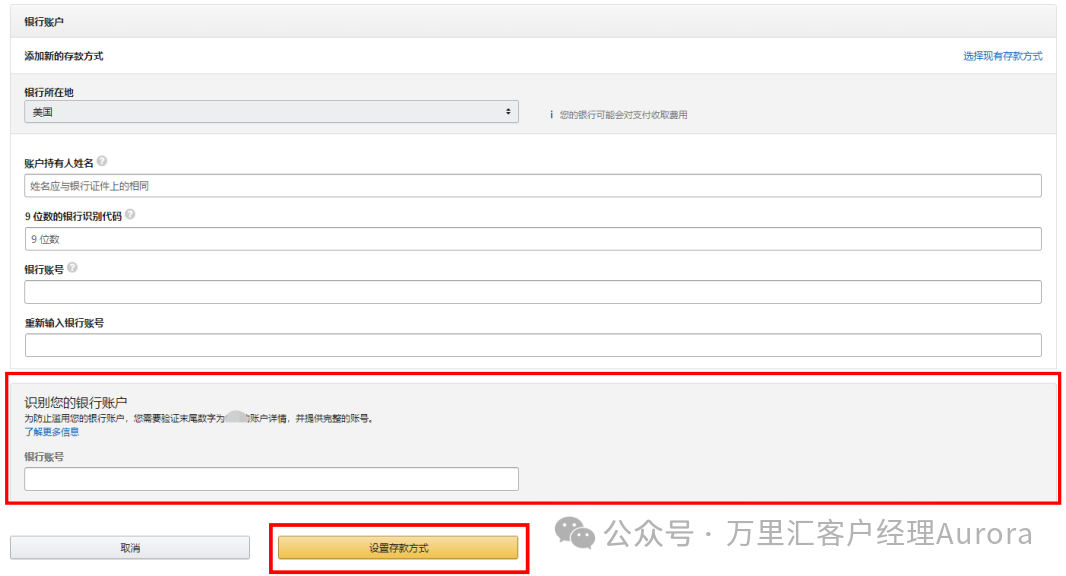
Task: Click help icon next to 9 位数的银行识别代码
Action: pos(130,215)
